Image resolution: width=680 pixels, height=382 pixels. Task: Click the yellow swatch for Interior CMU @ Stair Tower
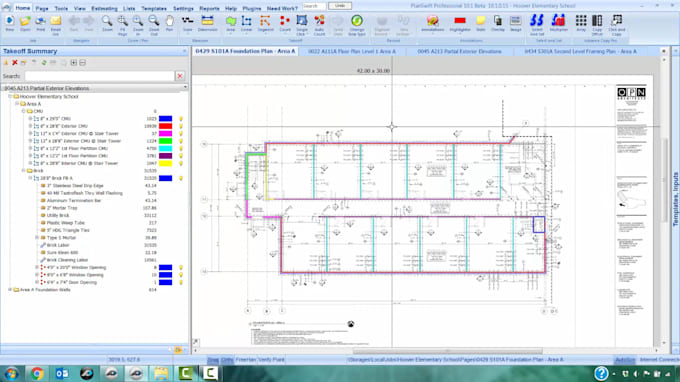pos(165,163)
